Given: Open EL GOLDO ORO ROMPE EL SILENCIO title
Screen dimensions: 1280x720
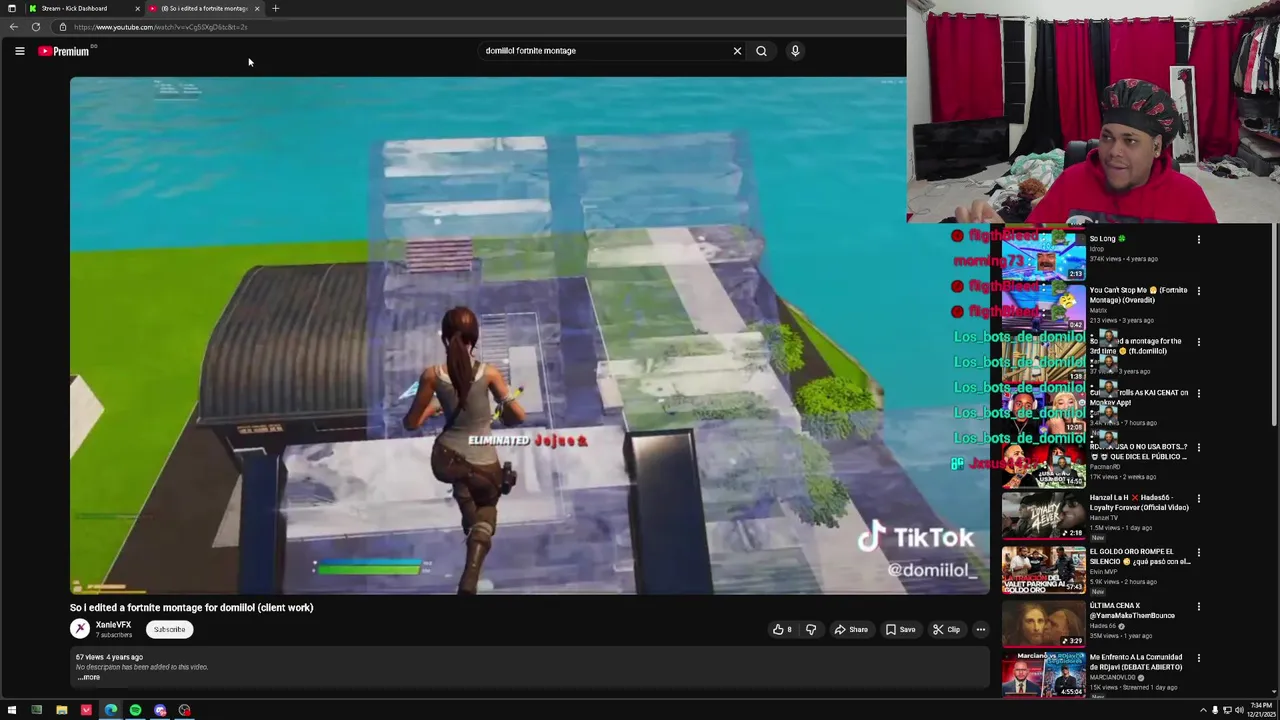Looking at the screenshot, I should [1139, 556].
